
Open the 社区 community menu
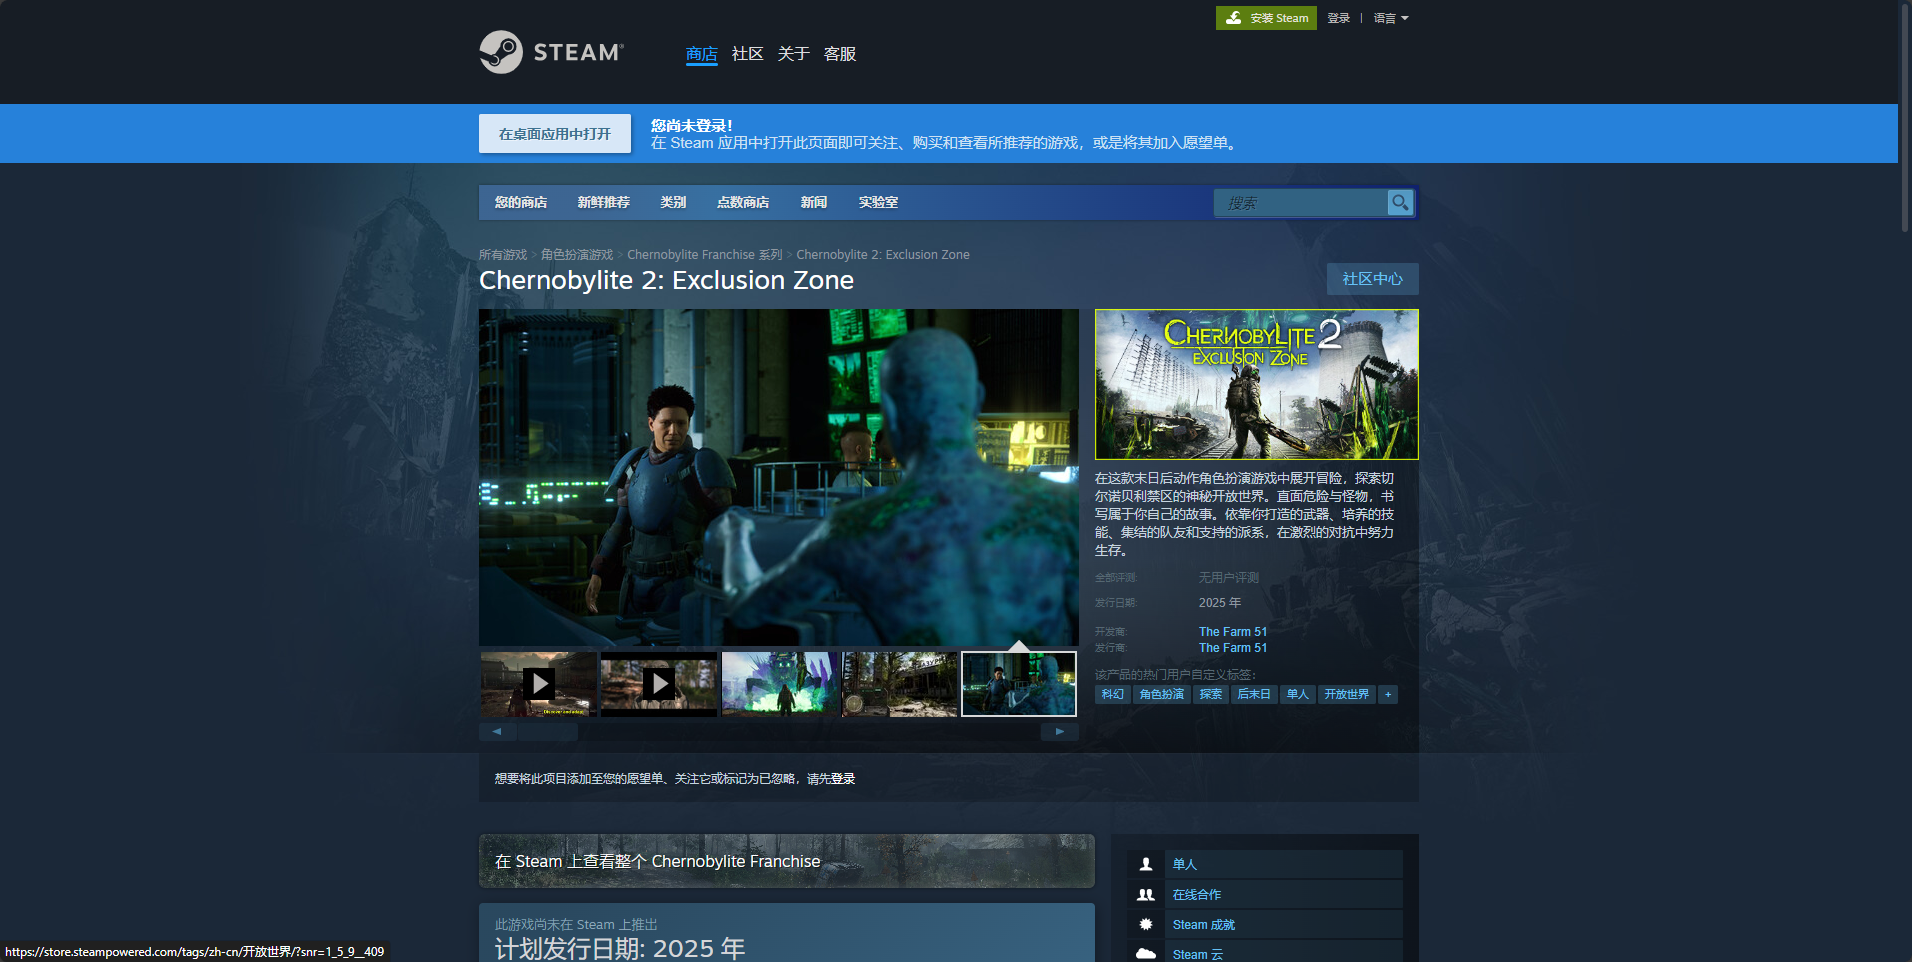point(748,54)
